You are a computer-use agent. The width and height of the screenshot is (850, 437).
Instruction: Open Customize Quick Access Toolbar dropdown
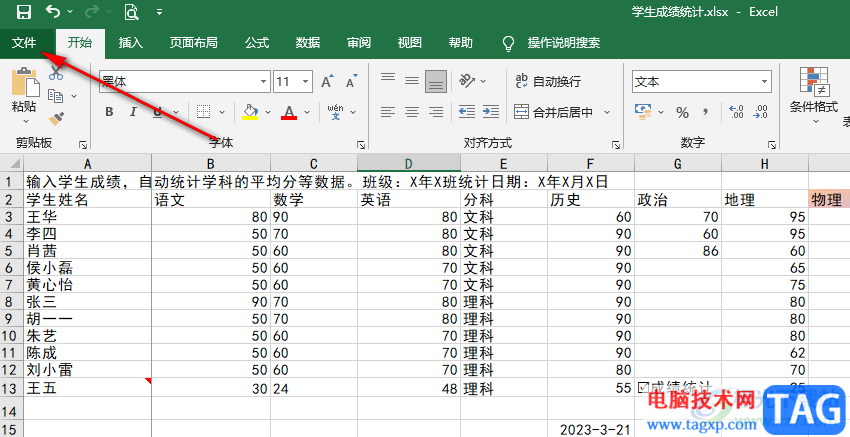[159, 11]
